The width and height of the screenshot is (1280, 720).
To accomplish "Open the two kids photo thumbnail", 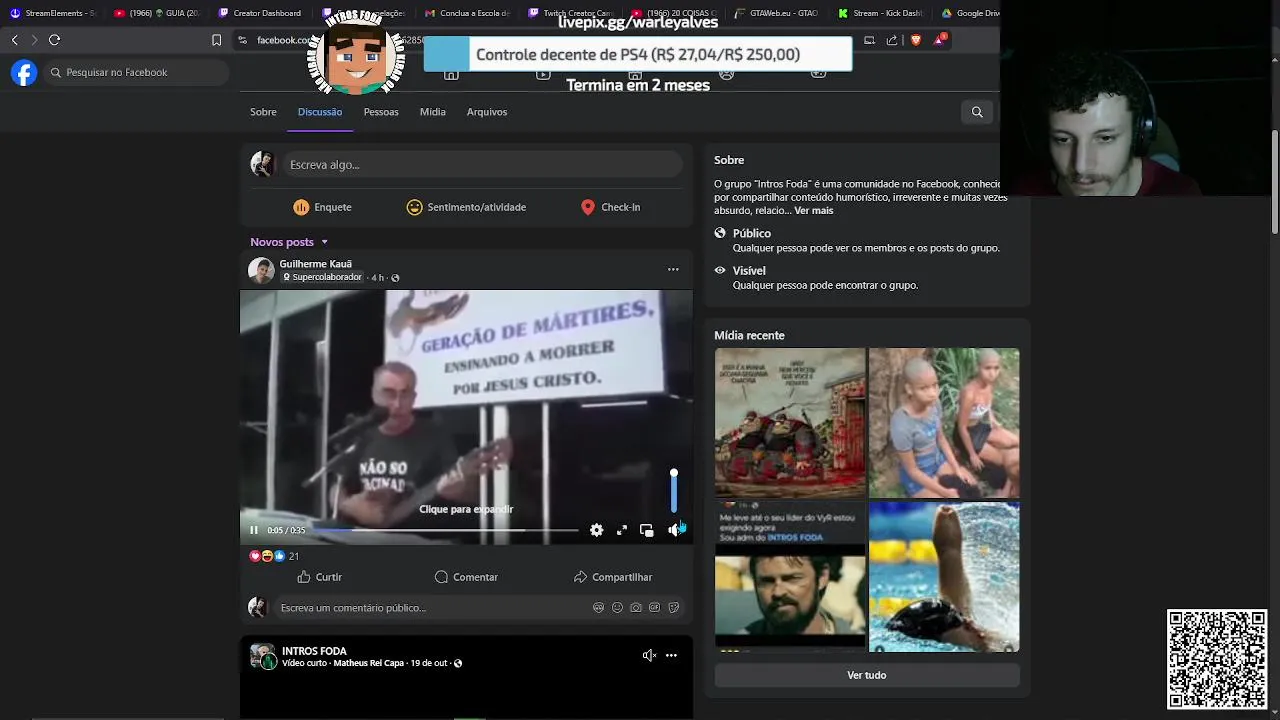I will 944,423.
